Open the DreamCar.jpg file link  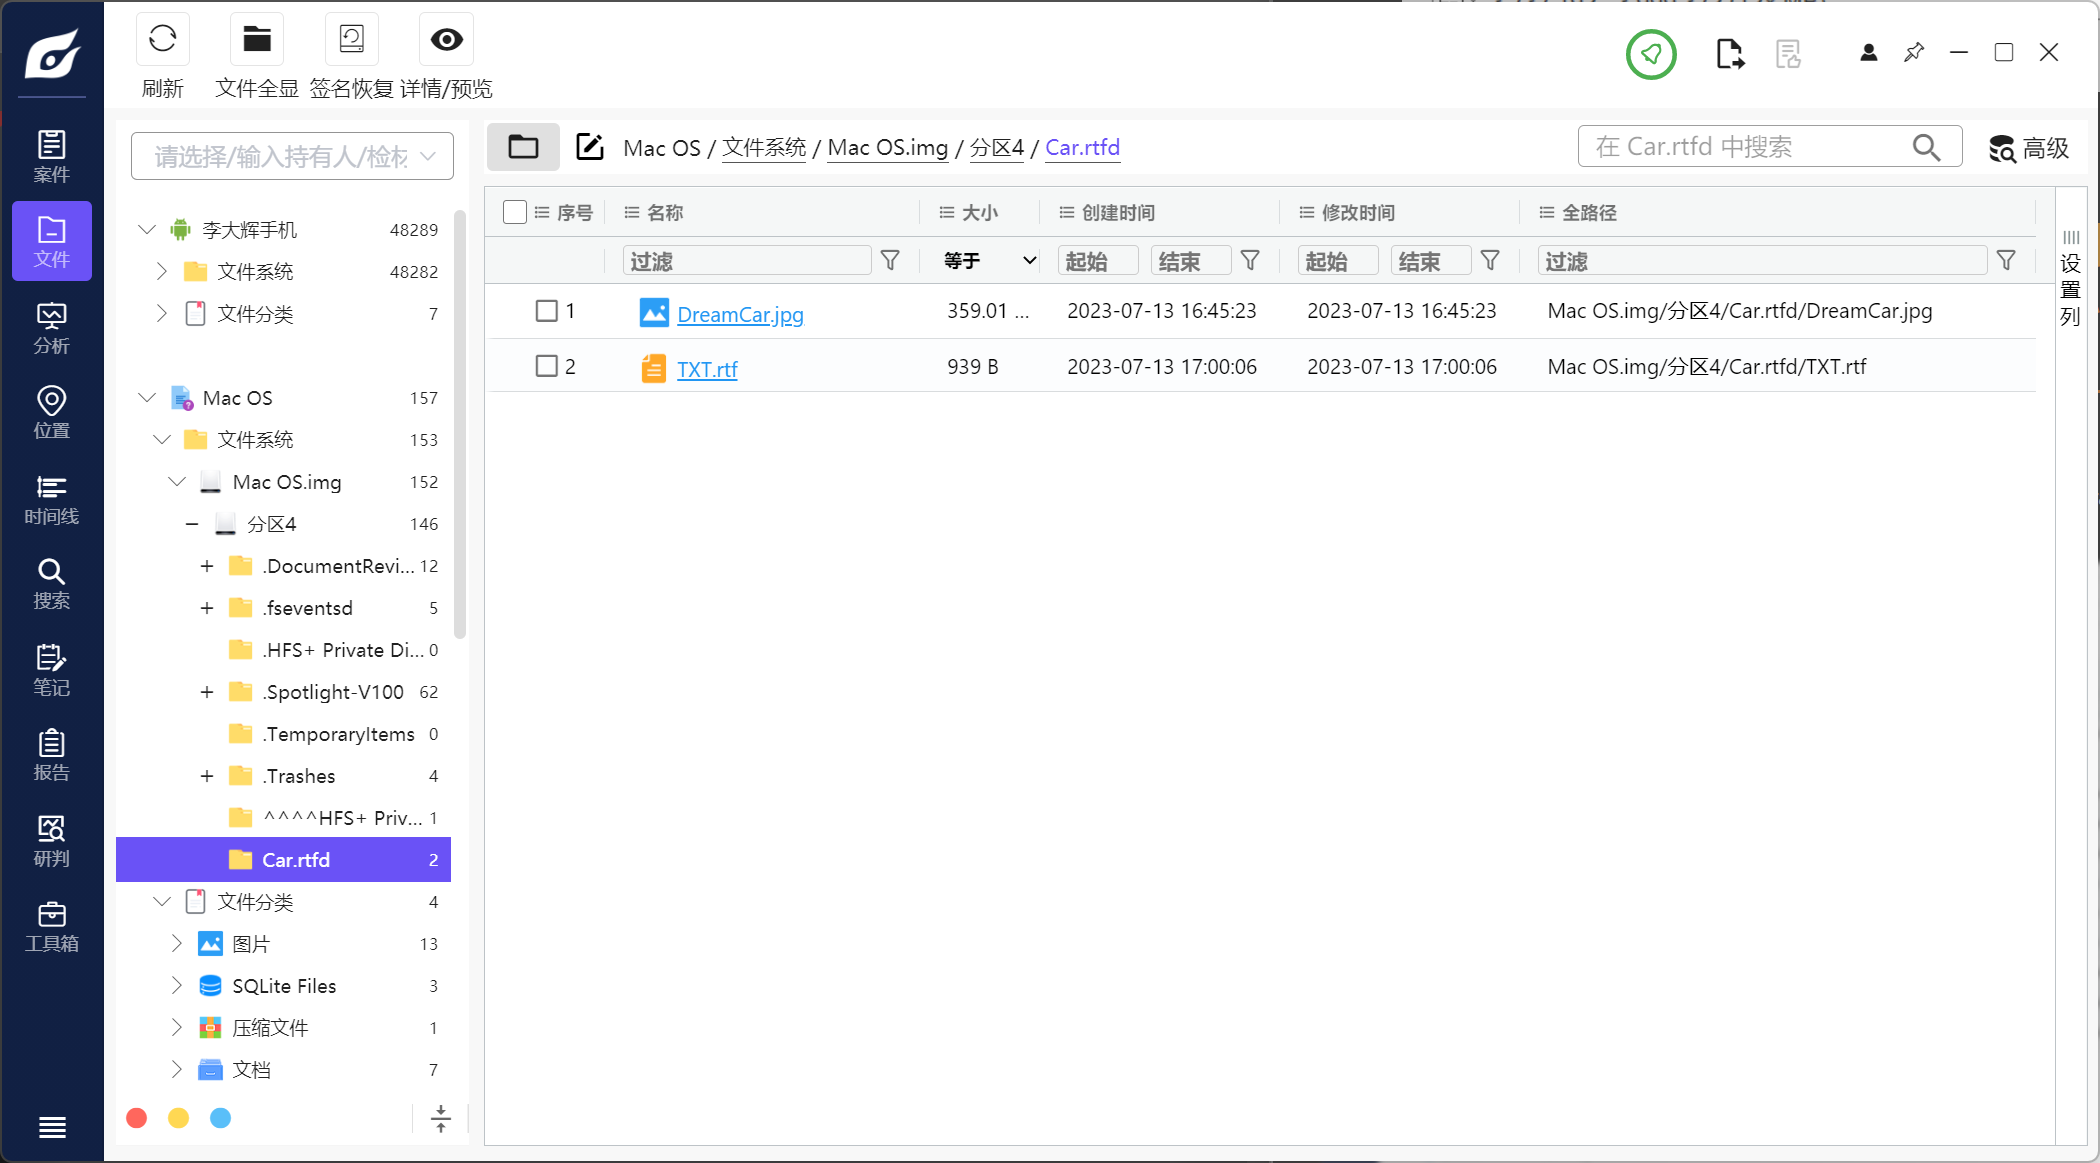coord(740,315)
